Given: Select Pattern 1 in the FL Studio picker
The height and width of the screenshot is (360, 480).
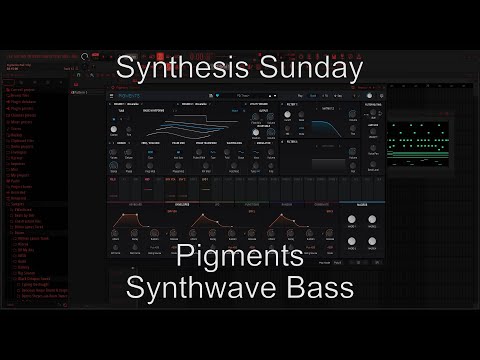Looking at the screenshot, I should [80, 92].
